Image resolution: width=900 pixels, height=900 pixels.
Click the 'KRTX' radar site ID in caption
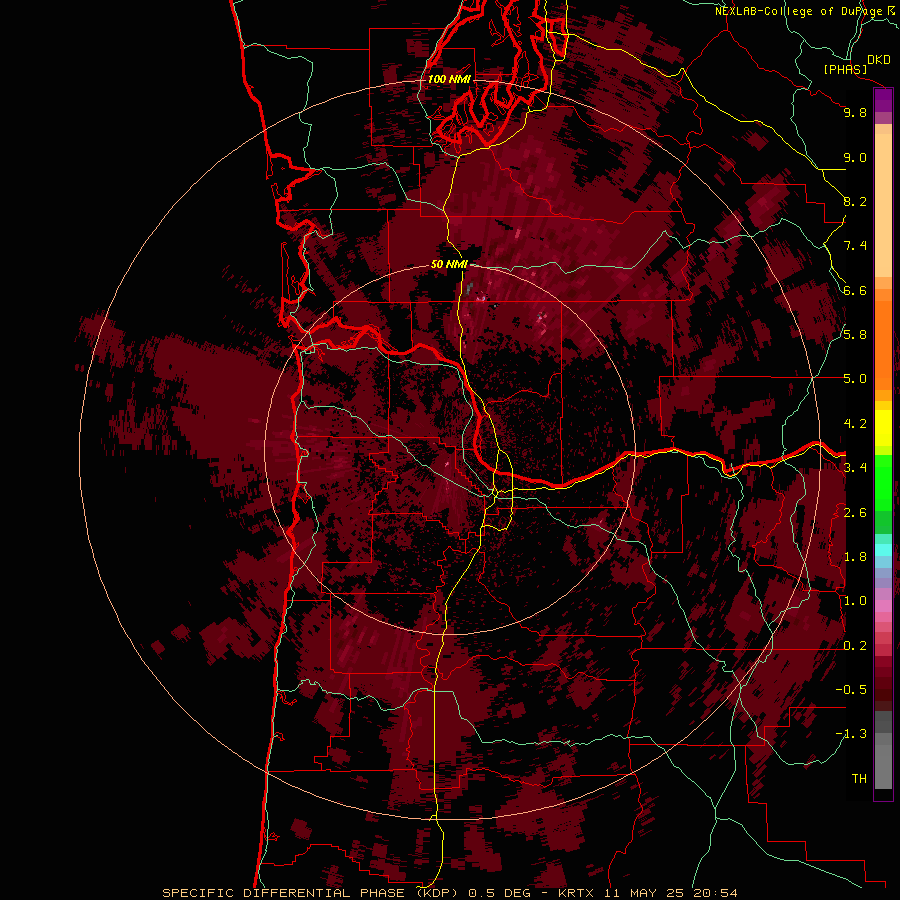577,893
